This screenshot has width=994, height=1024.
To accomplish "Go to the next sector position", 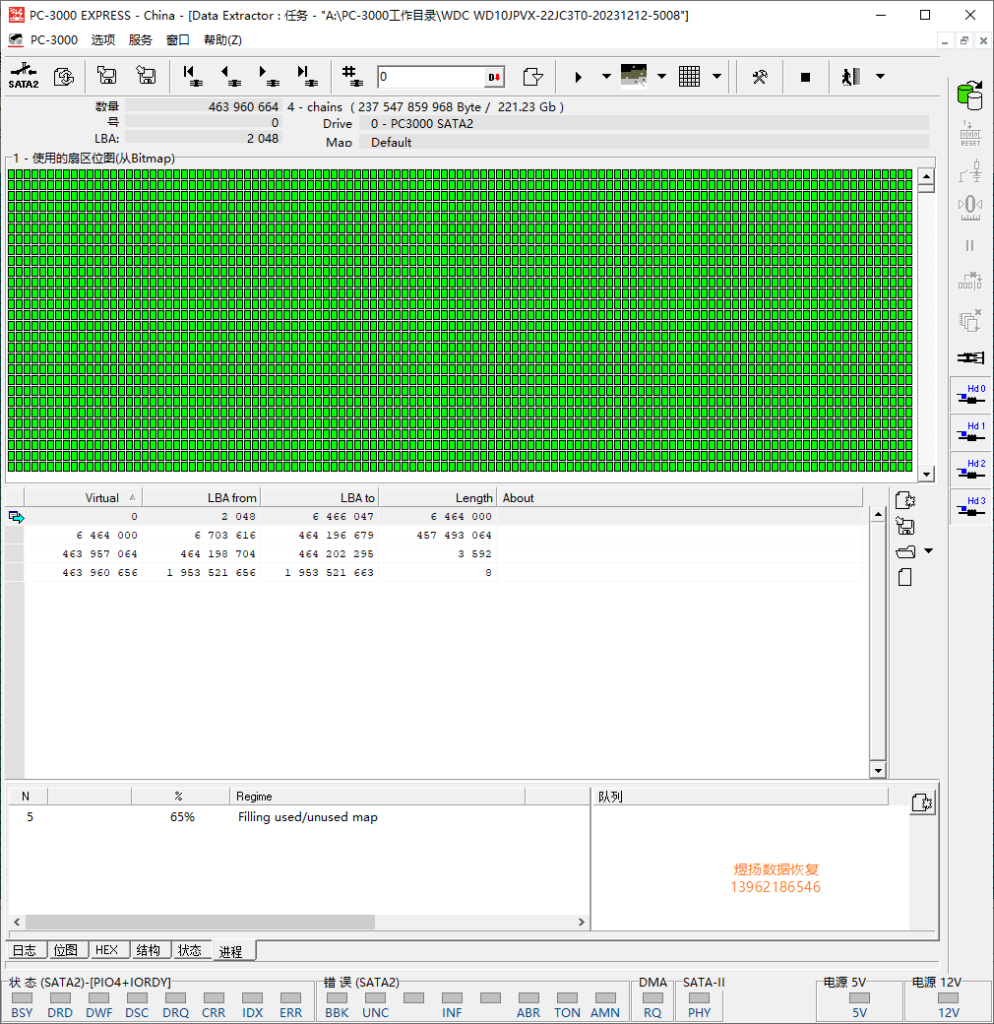I will click(268, 76).
